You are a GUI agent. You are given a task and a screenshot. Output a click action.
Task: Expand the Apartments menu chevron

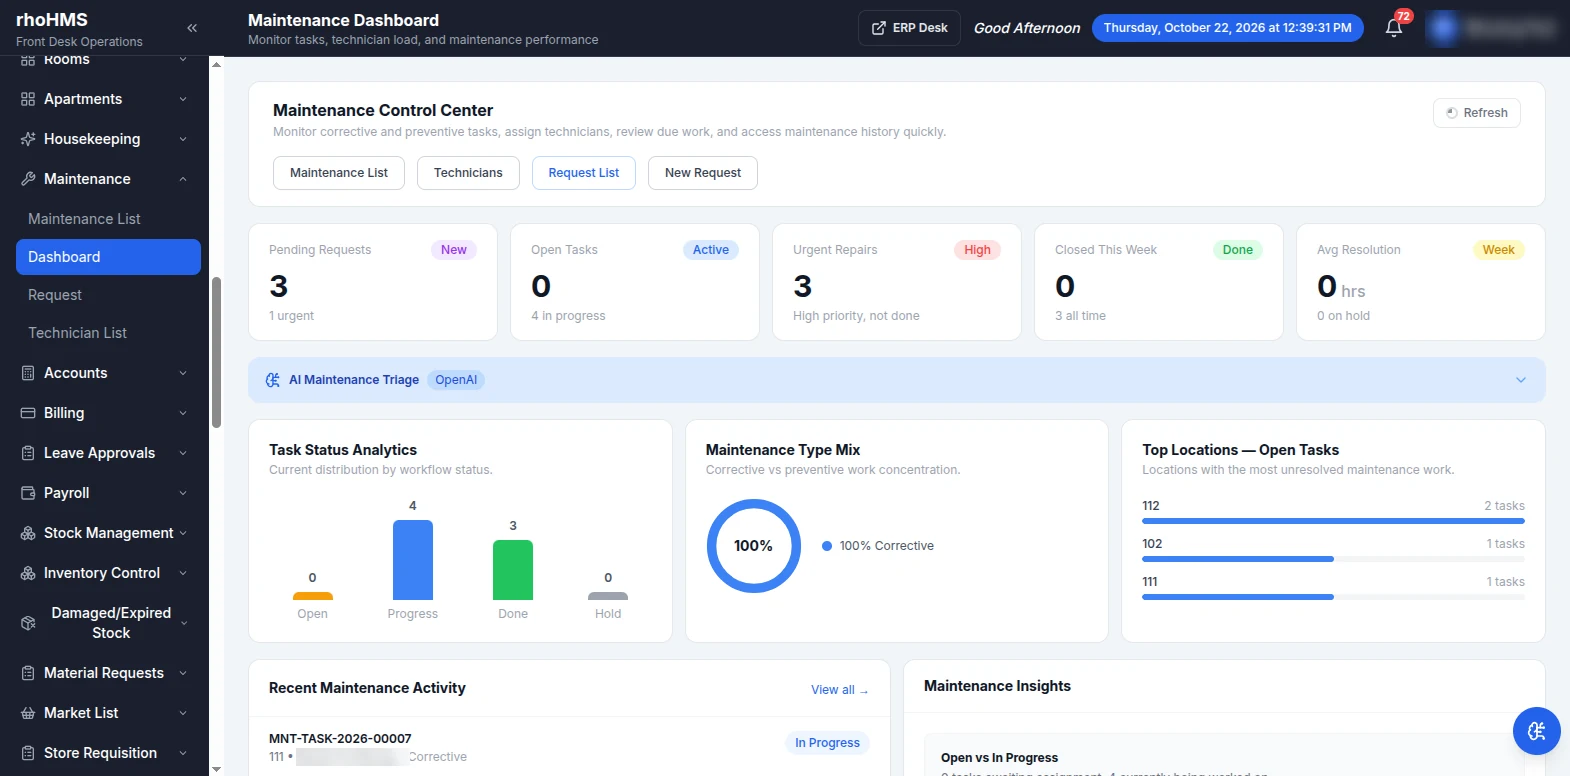(x=183, y=99)
